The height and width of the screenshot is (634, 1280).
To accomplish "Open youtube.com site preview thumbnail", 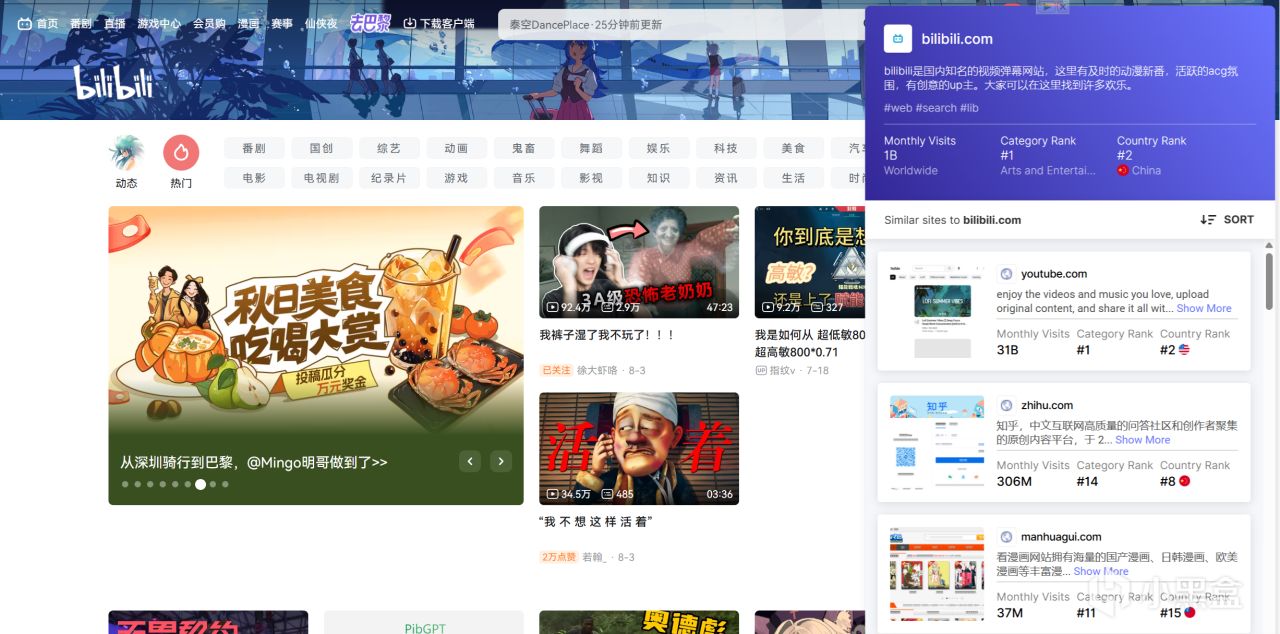I will coord(937,311).
